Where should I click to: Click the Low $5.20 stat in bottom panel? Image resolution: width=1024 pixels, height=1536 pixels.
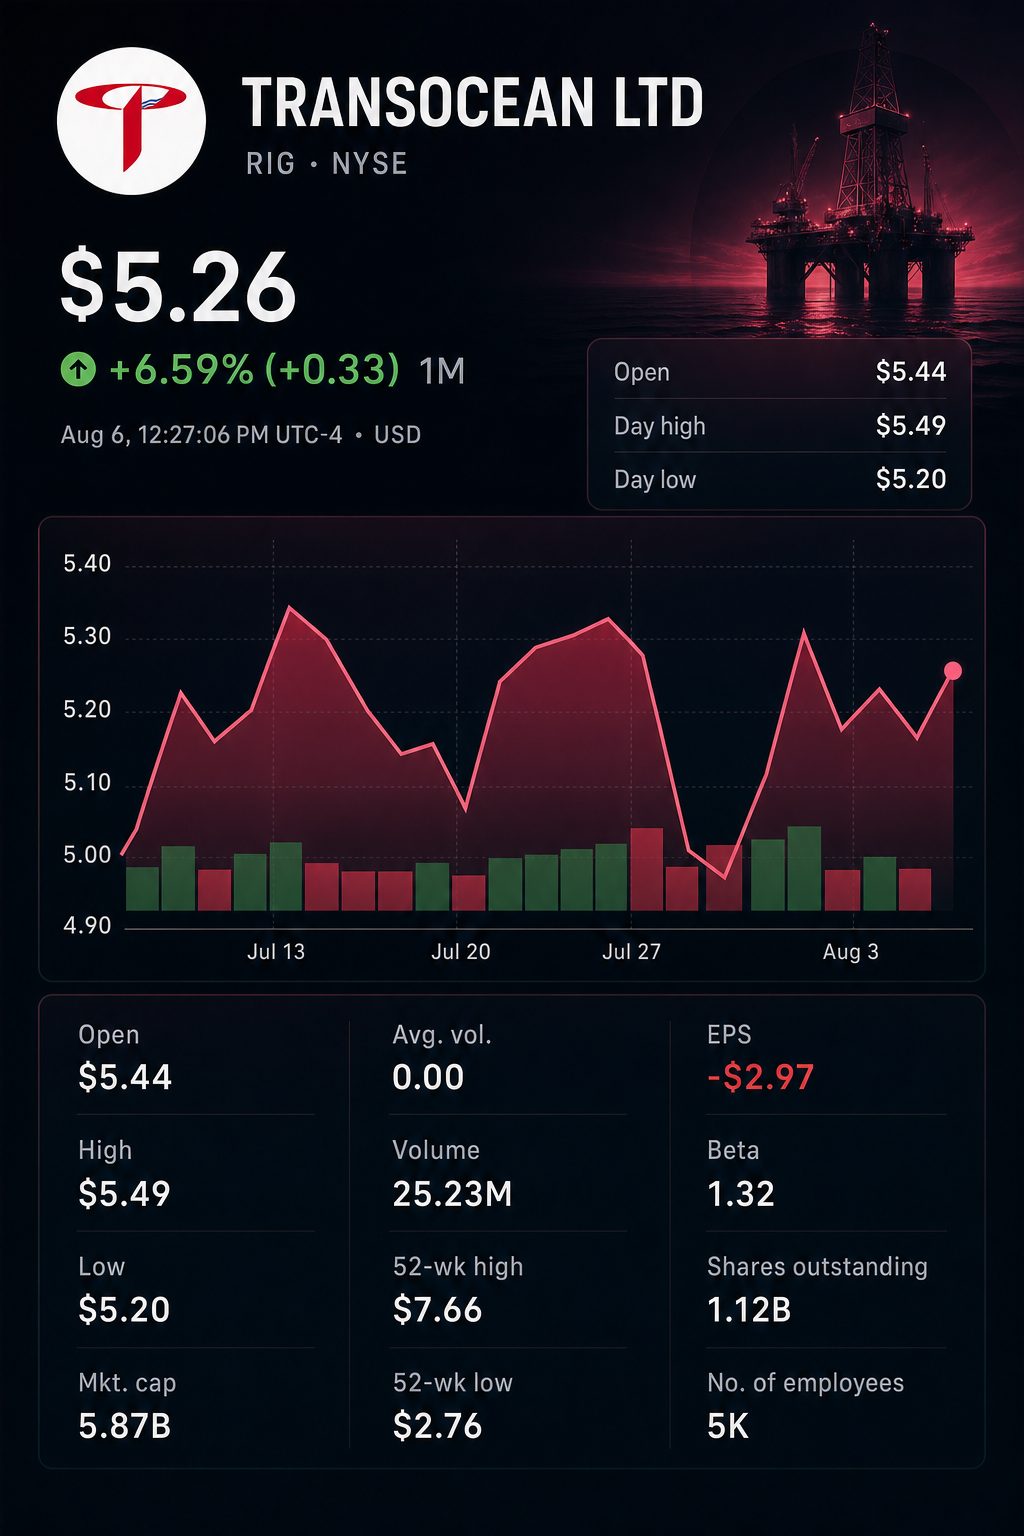(124, 1289)
